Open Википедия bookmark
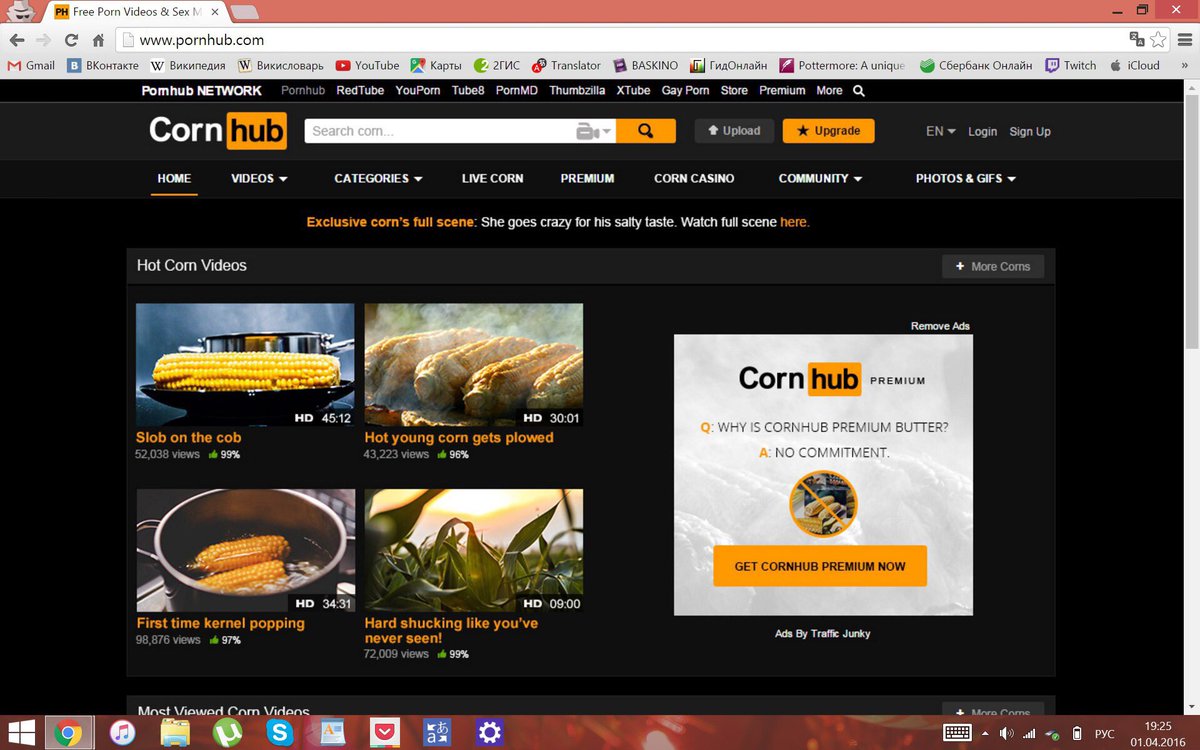1200x750 pixels. (189, 65)
